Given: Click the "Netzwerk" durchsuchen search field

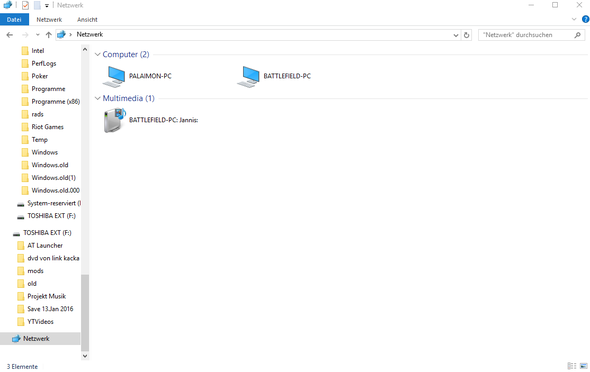Looking at the screenshot, I should point(527,35).
